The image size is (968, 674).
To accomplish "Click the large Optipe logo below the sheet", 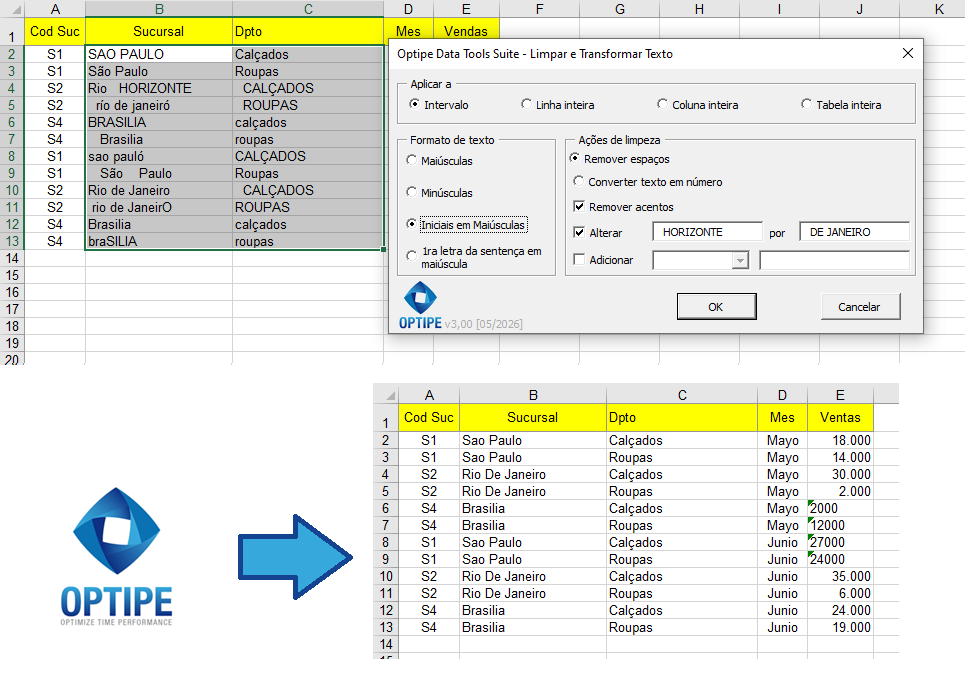I will 116,557.
